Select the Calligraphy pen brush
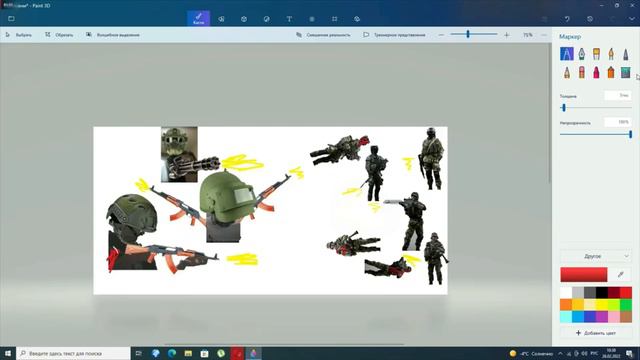The width and height of the screenshot is (640, 360). tap(582, 54)
